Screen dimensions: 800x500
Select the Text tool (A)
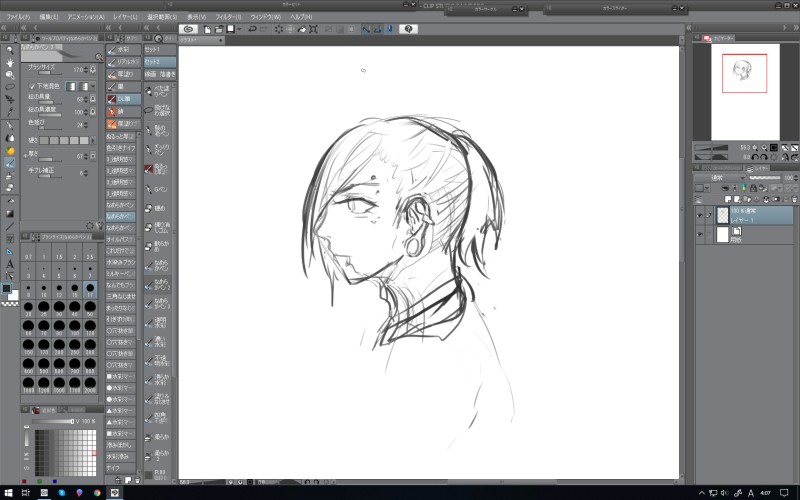click(10, 264)
